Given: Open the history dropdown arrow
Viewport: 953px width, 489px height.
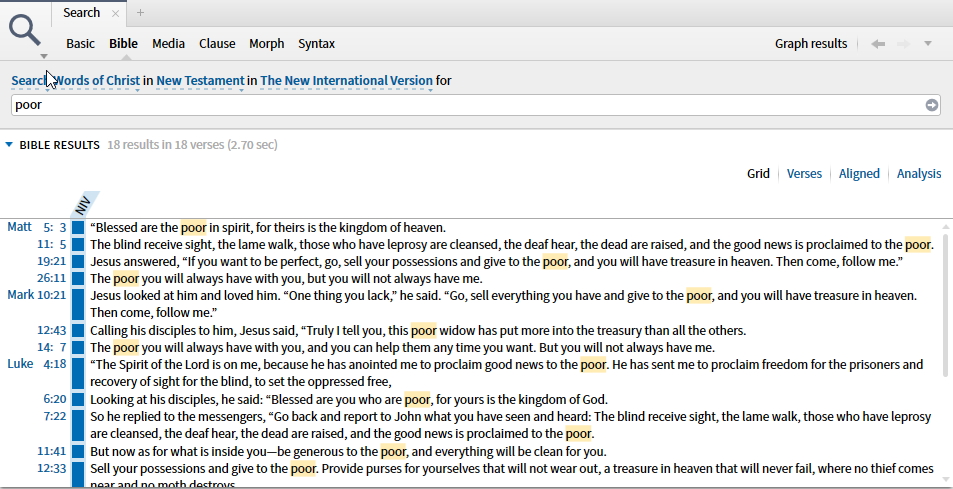Looking at the screenshot, I should coord(927,44).
